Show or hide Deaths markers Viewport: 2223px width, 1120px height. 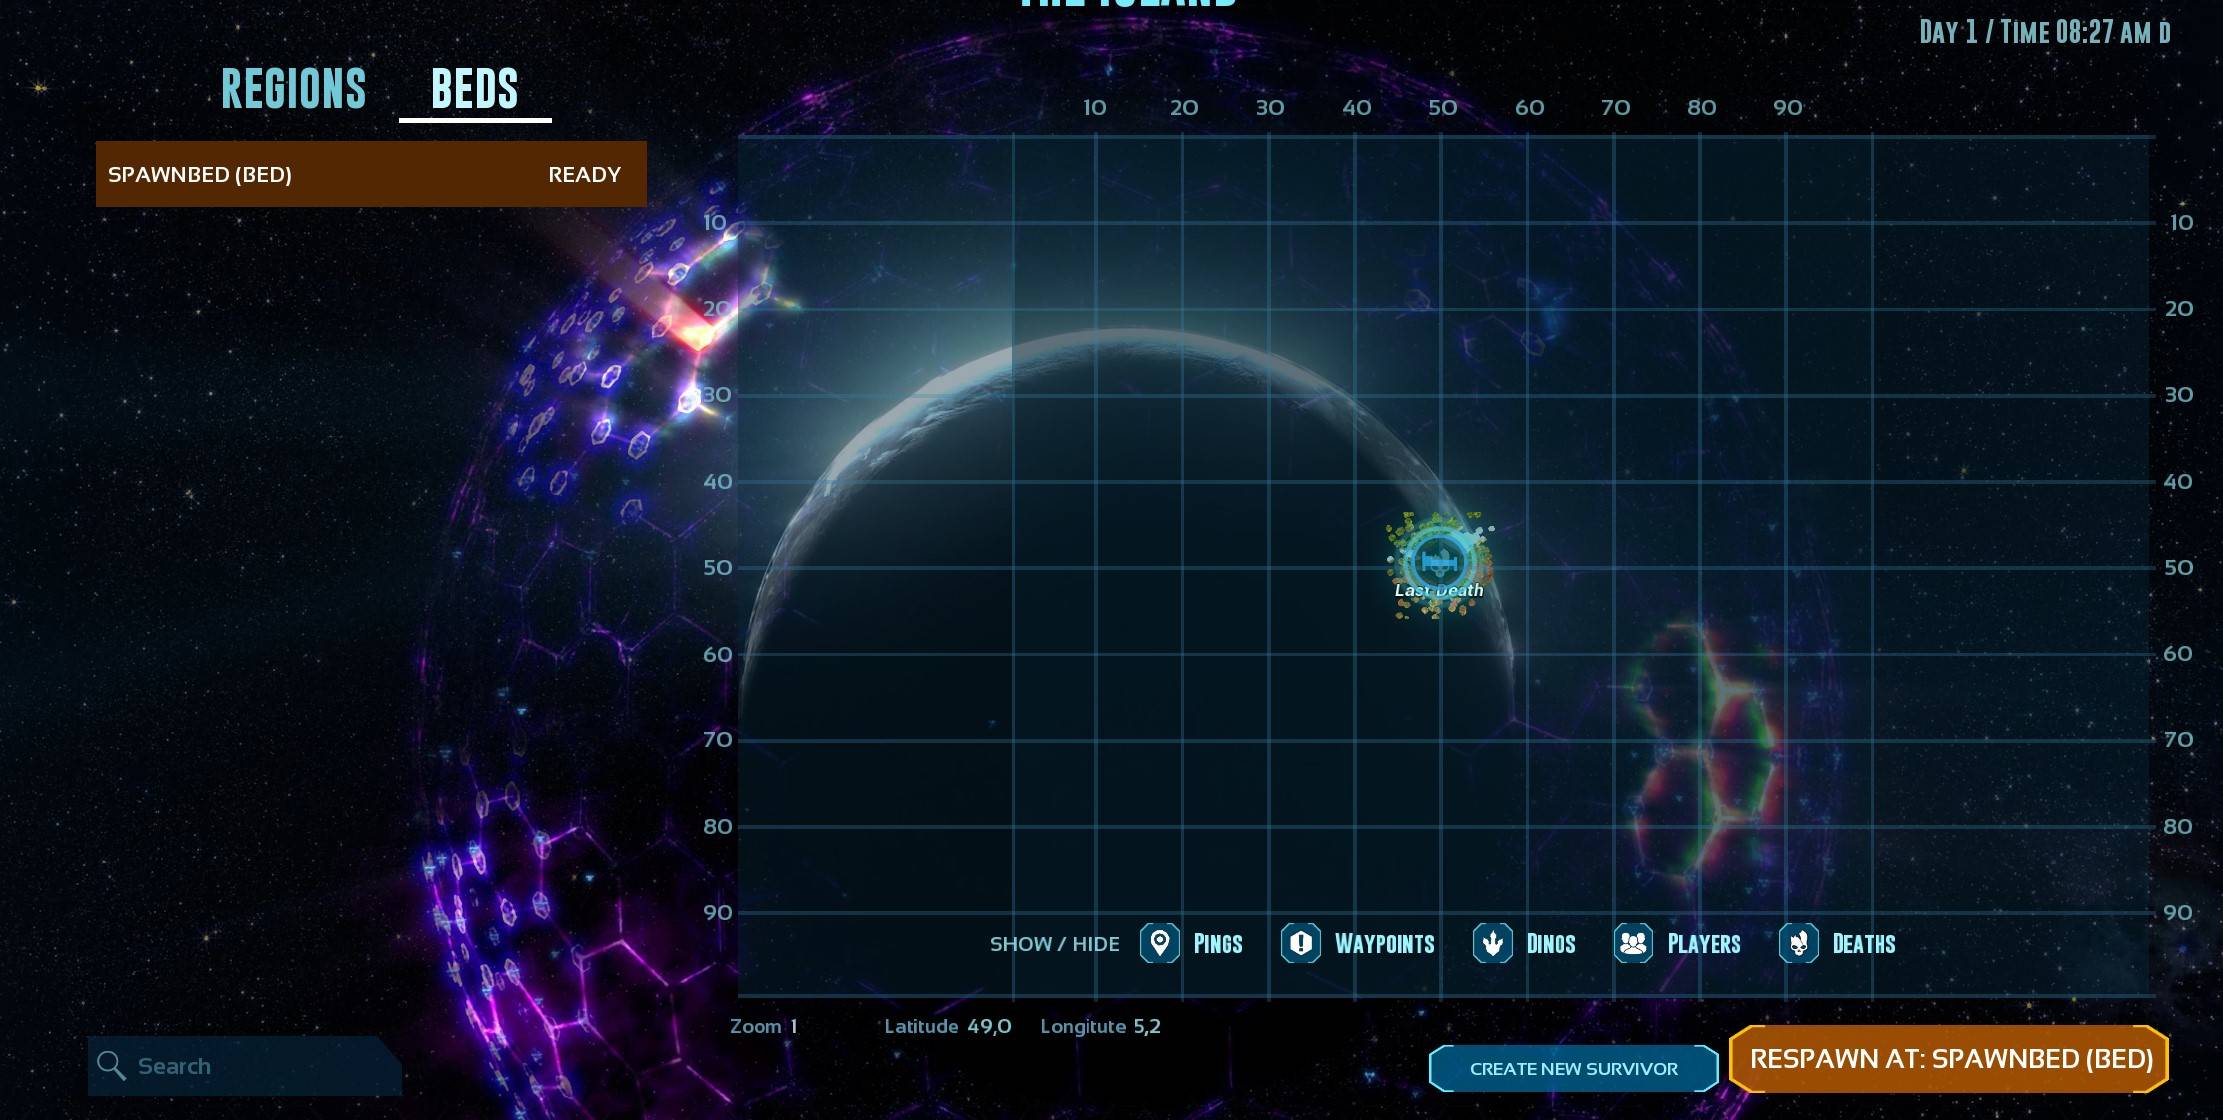pyautogui.click(x=1798, y=943)
